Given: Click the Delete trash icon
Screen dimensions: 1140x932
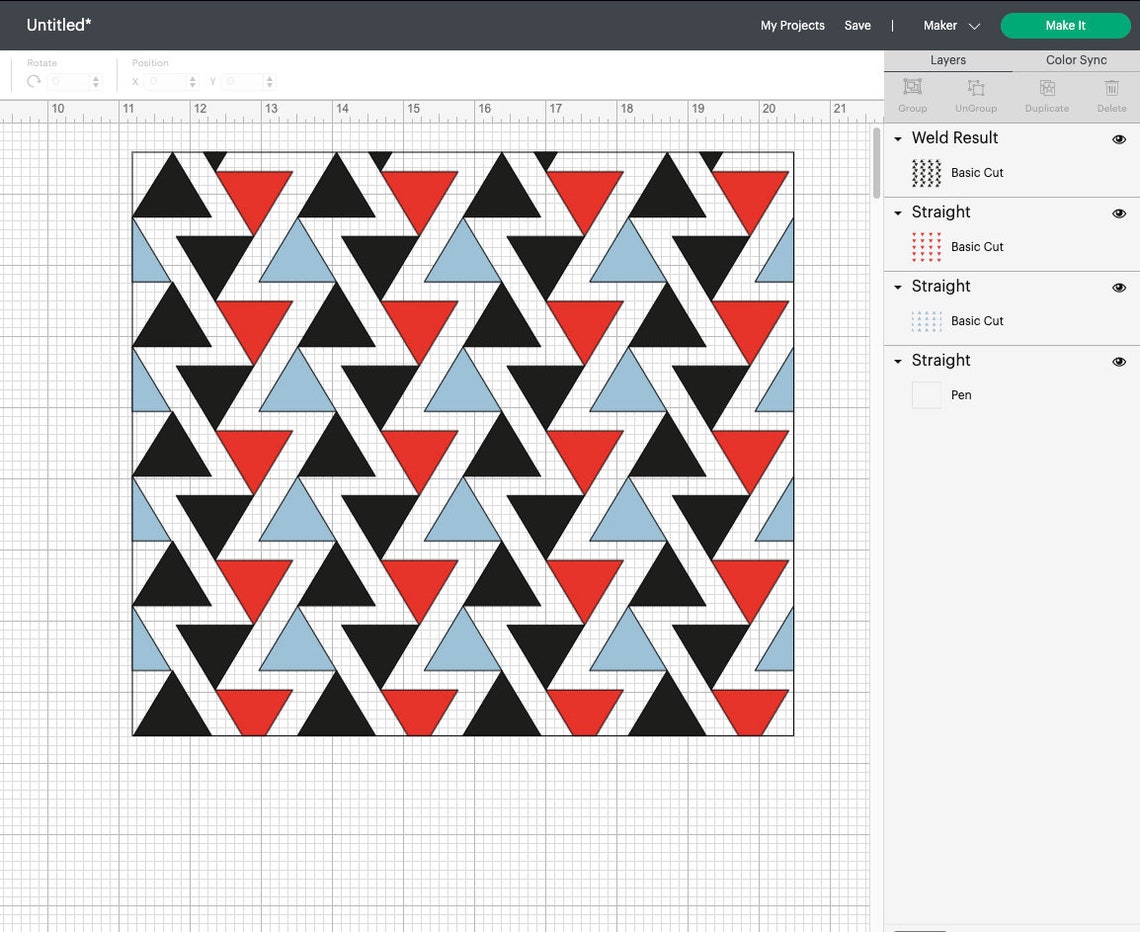Looking at the screenshot, I should (x=1111, y=88).
